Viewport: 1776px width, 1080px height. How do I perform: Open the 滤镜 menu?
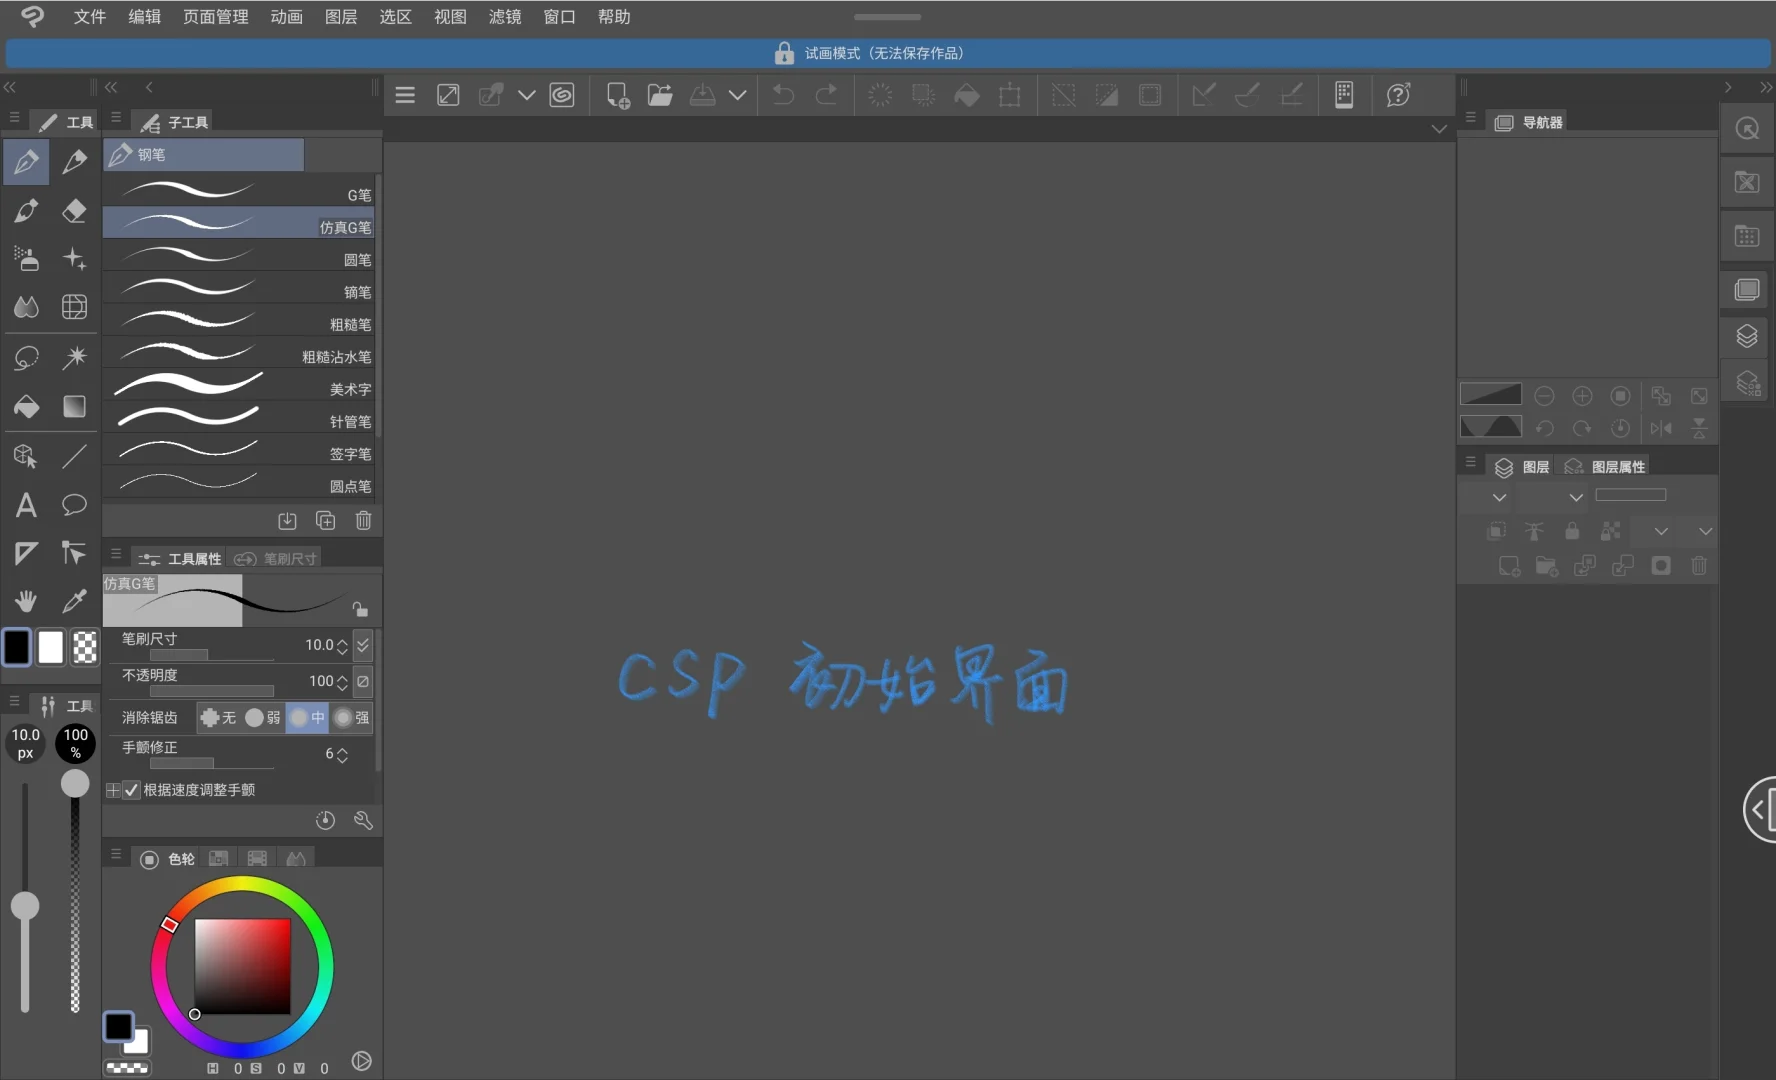[505, 17]
